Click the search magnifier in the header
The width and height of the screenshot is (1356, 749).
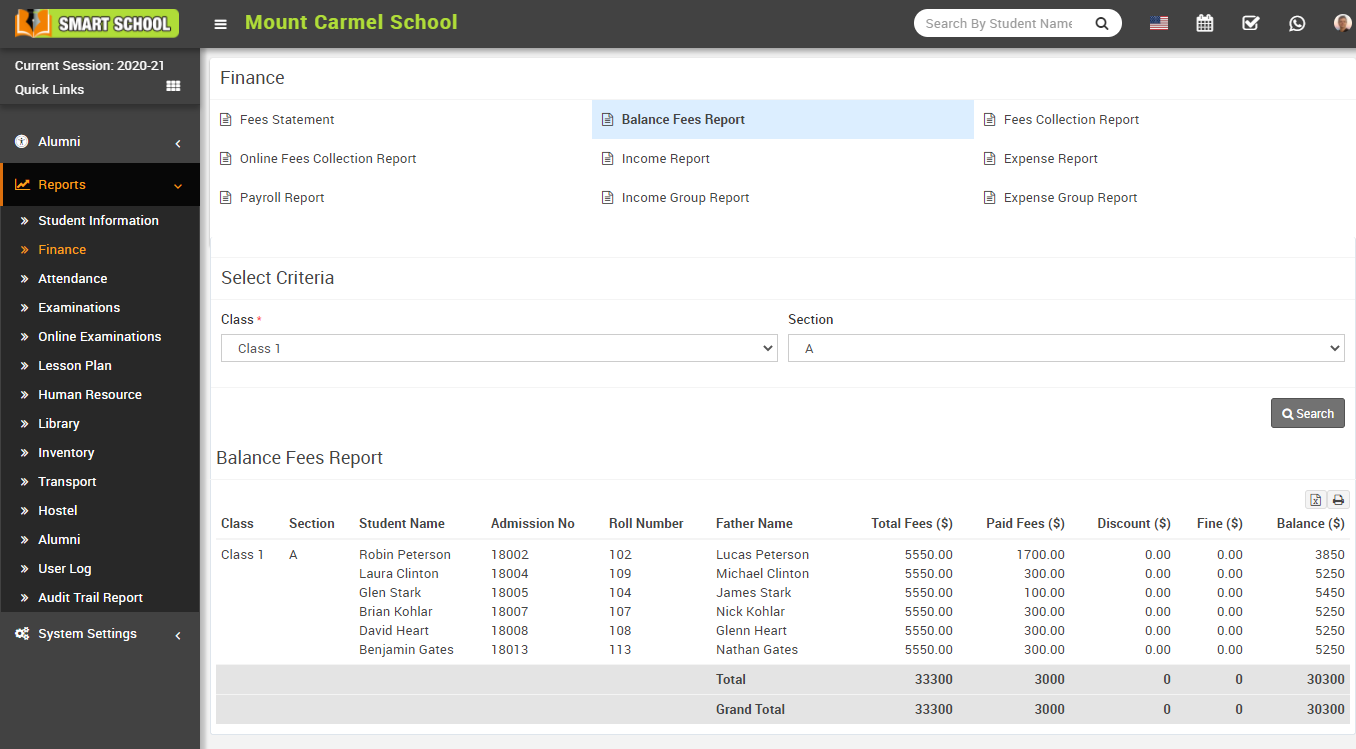coord(1101,22)
